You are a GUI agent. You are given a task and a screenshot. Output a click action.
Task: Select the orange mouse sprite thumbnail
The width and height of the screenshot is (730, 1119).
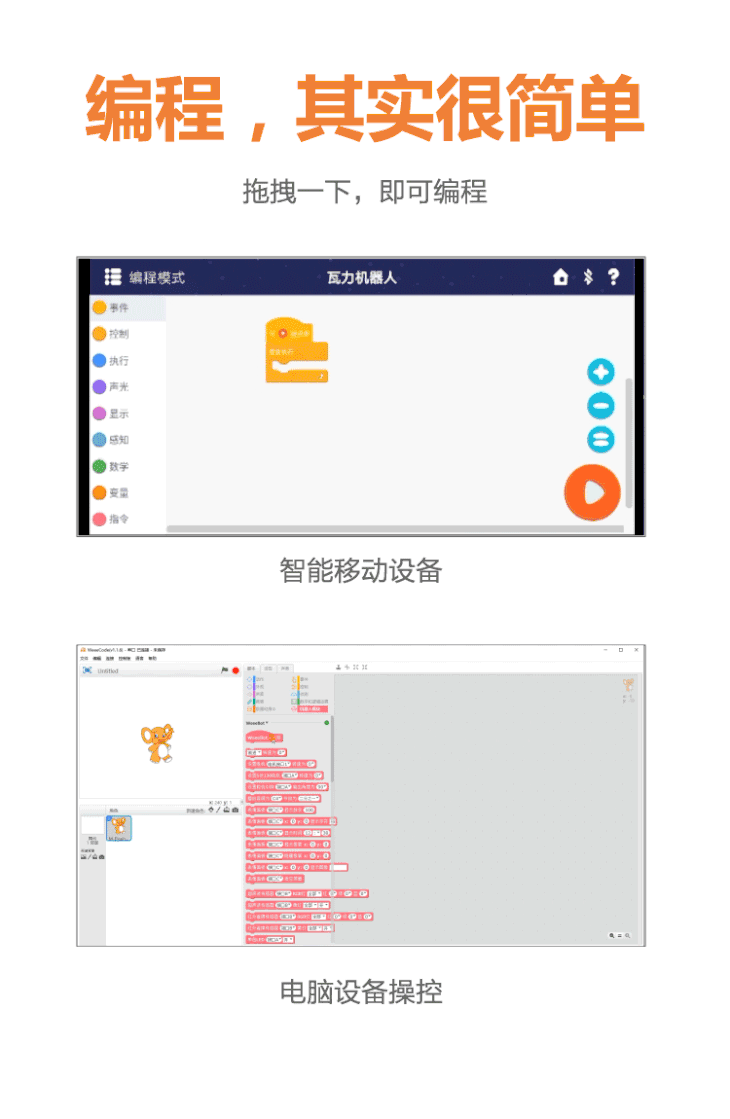pos(119,828)
